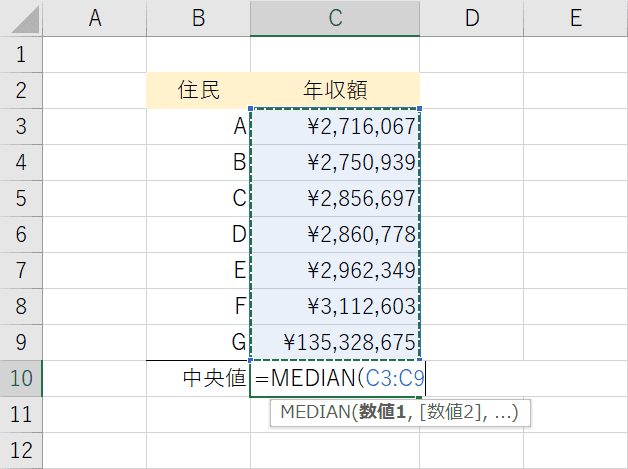Select row 10 header
The image size is (628, 469).
(x=21, y=378)
